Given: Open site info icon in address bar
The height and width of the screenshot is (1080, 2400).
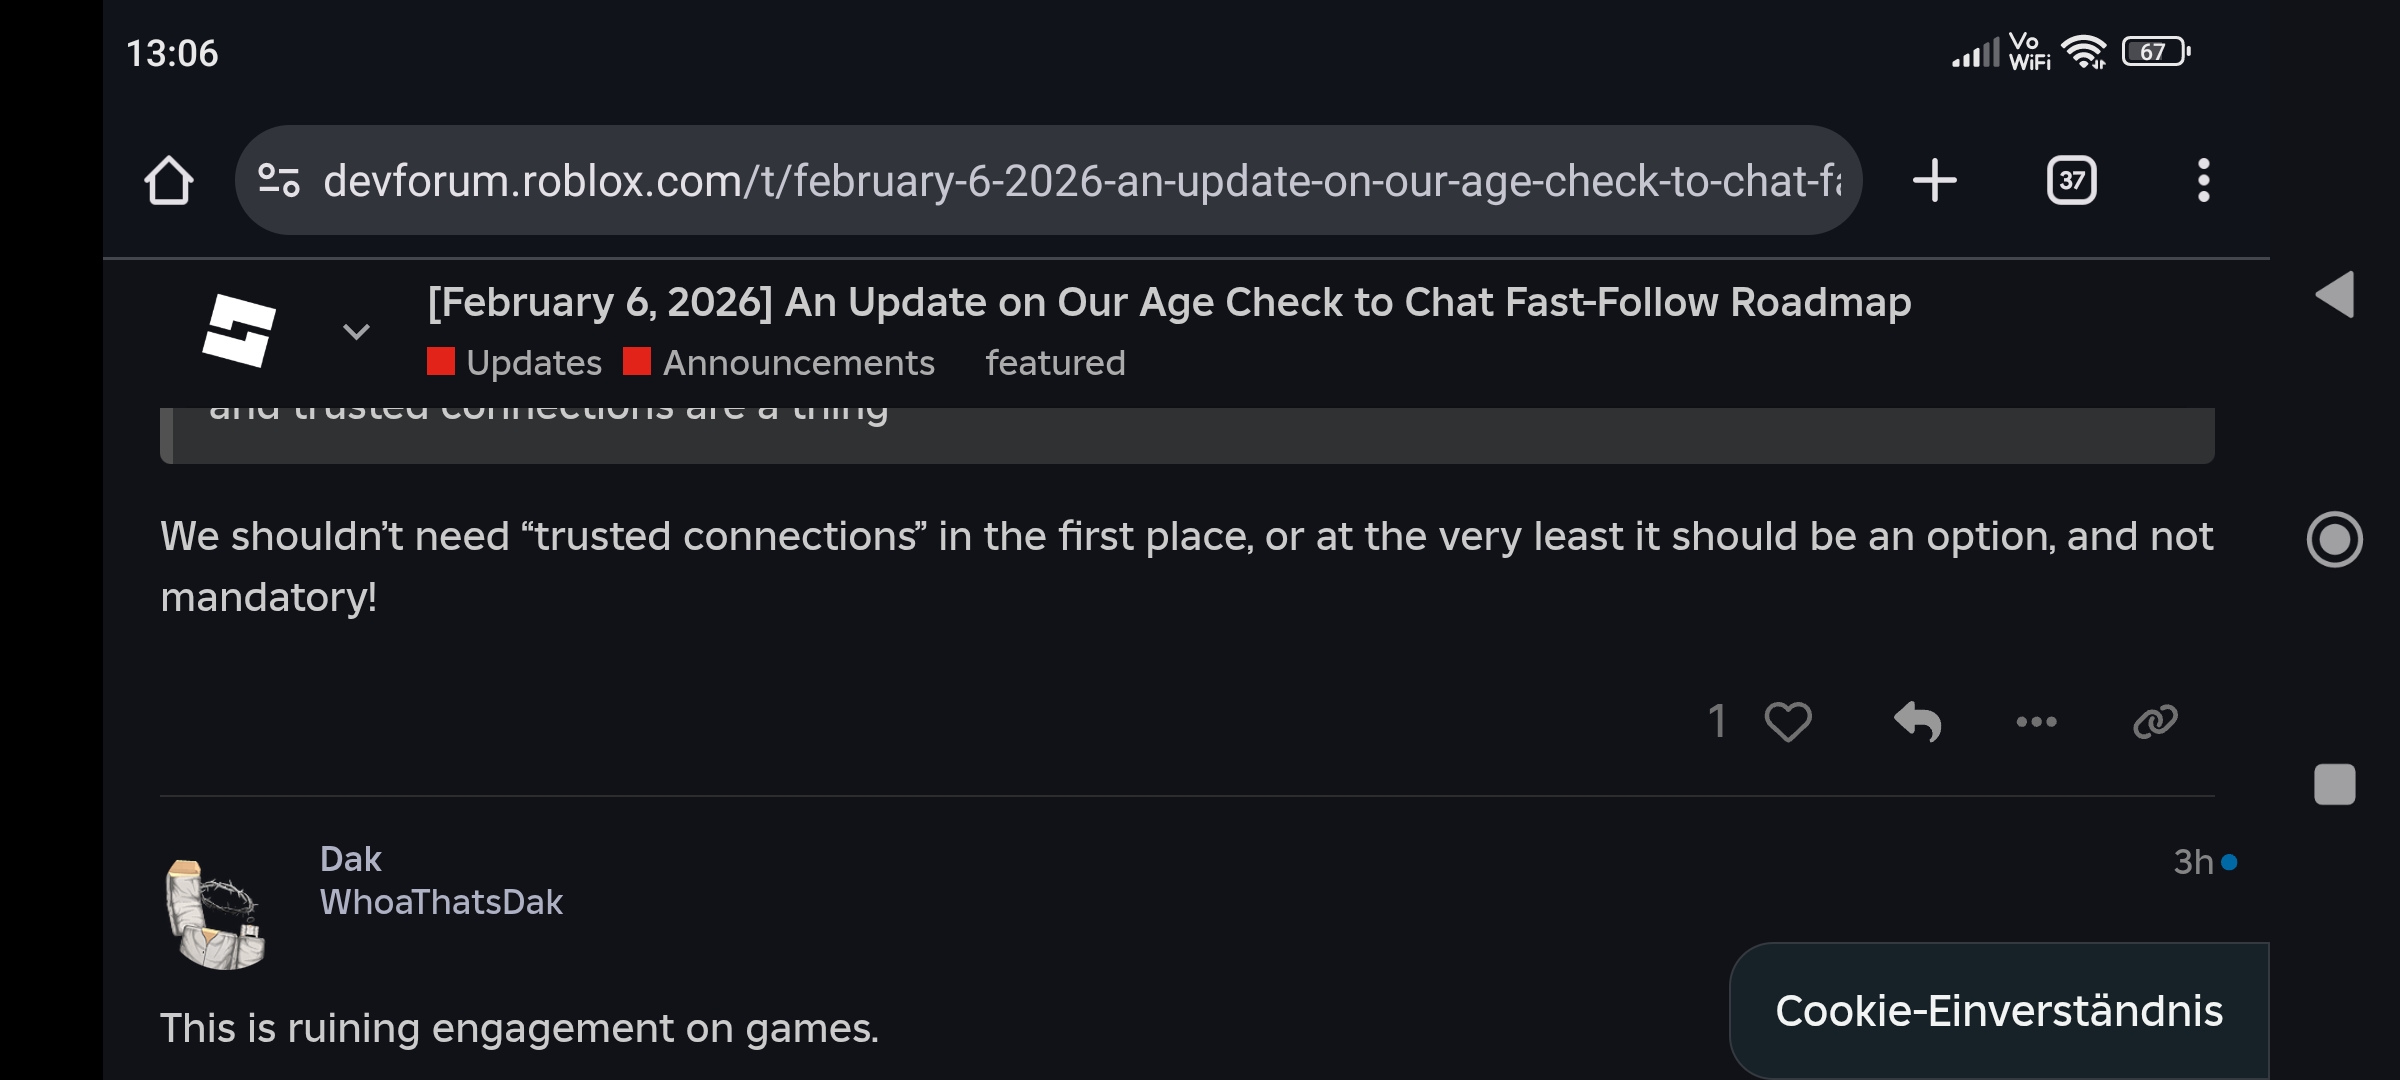Looking at the screenshot, I should tap(279, 181).
